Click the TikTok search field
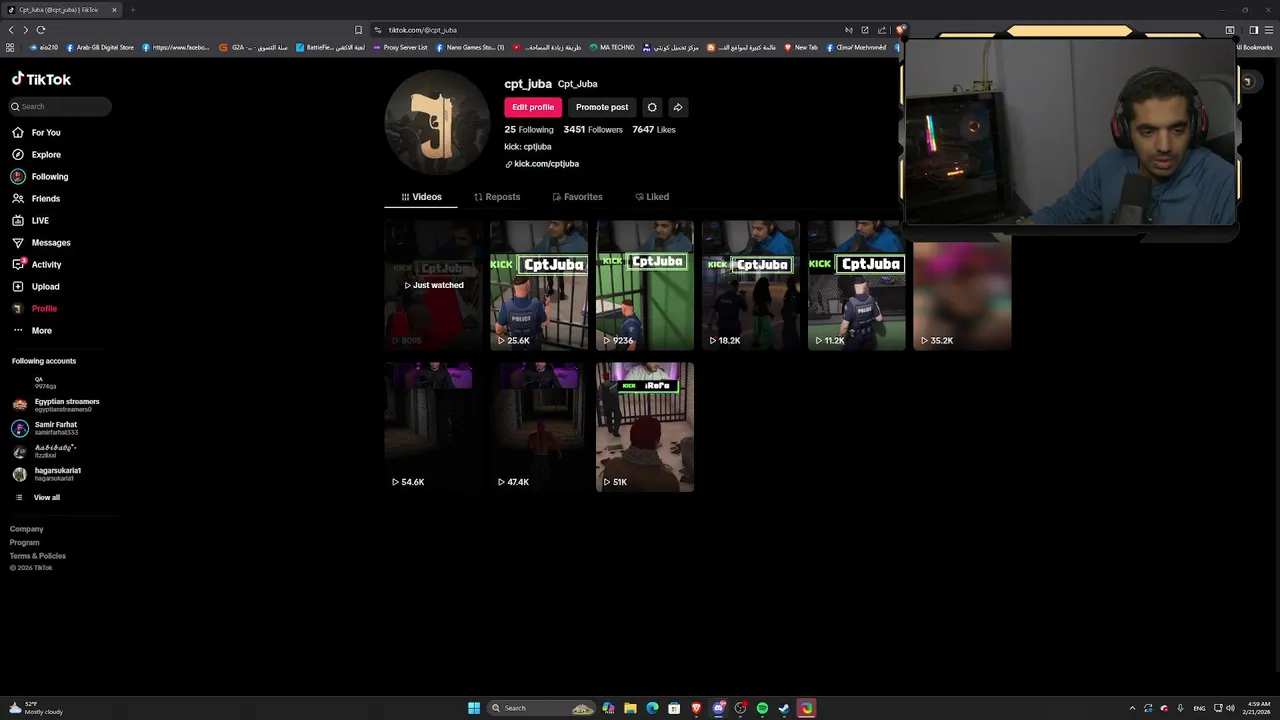 tap(60, 106)
